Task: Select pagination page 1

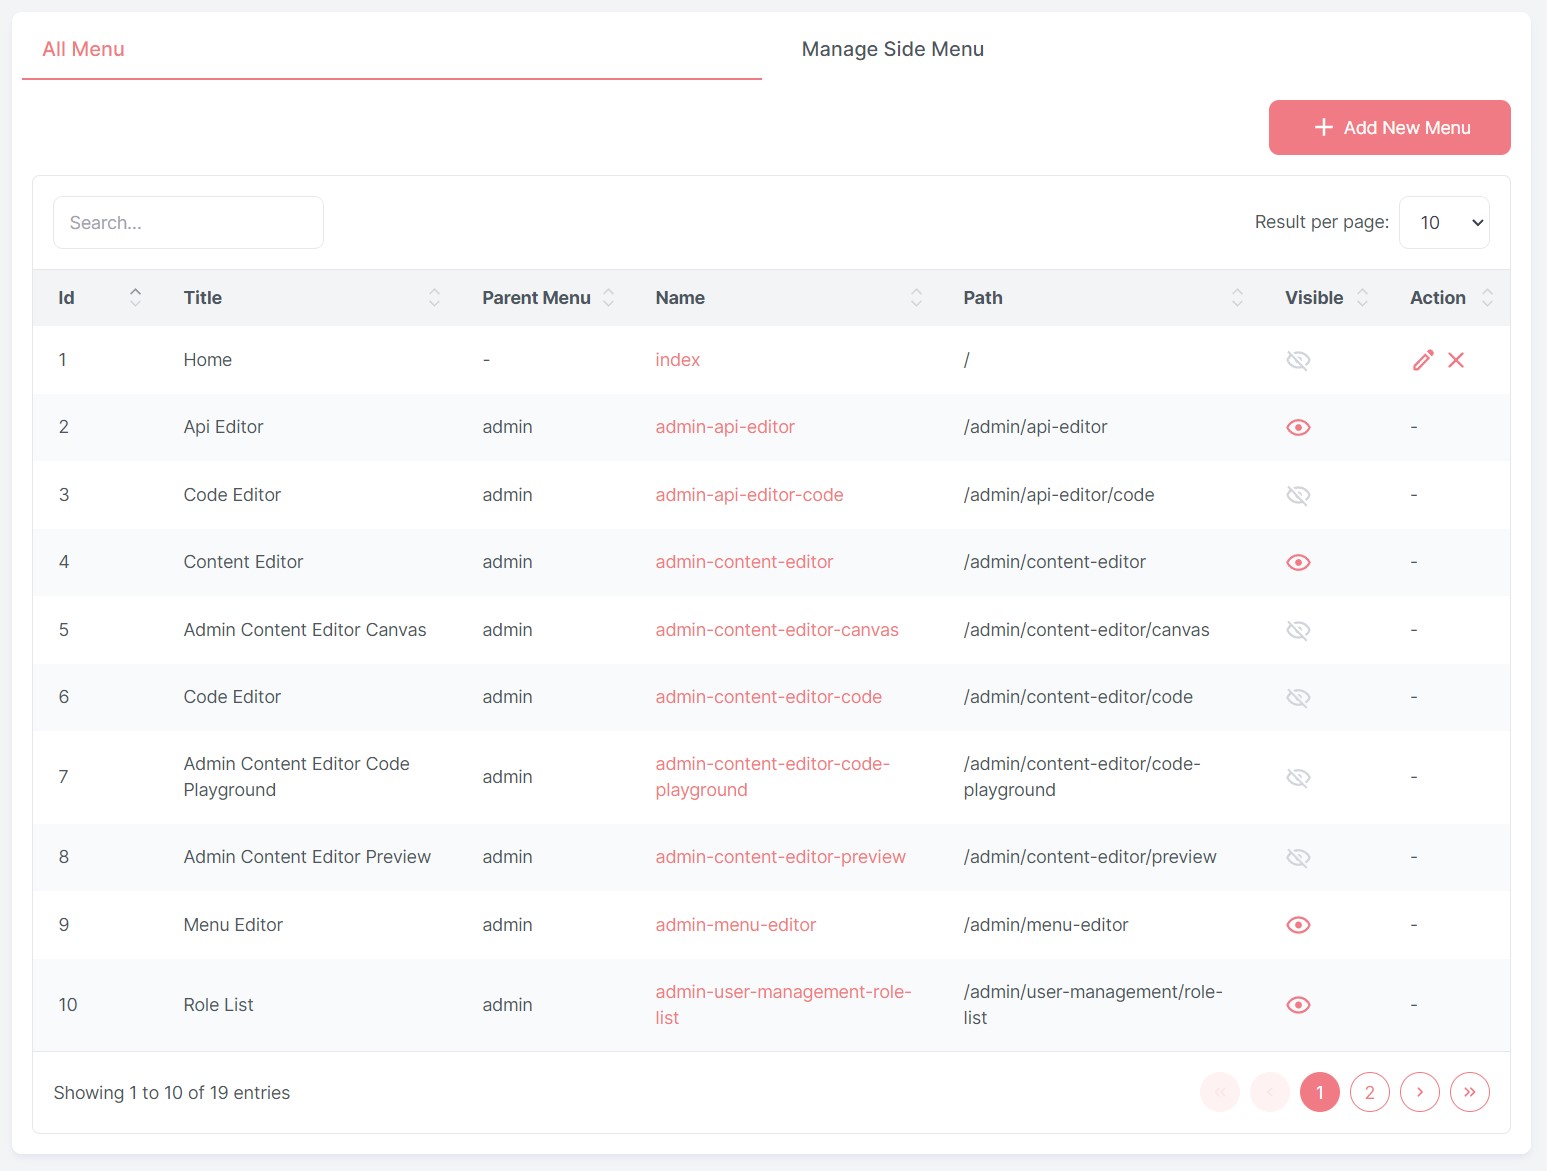Action: click(1319, 1092)
